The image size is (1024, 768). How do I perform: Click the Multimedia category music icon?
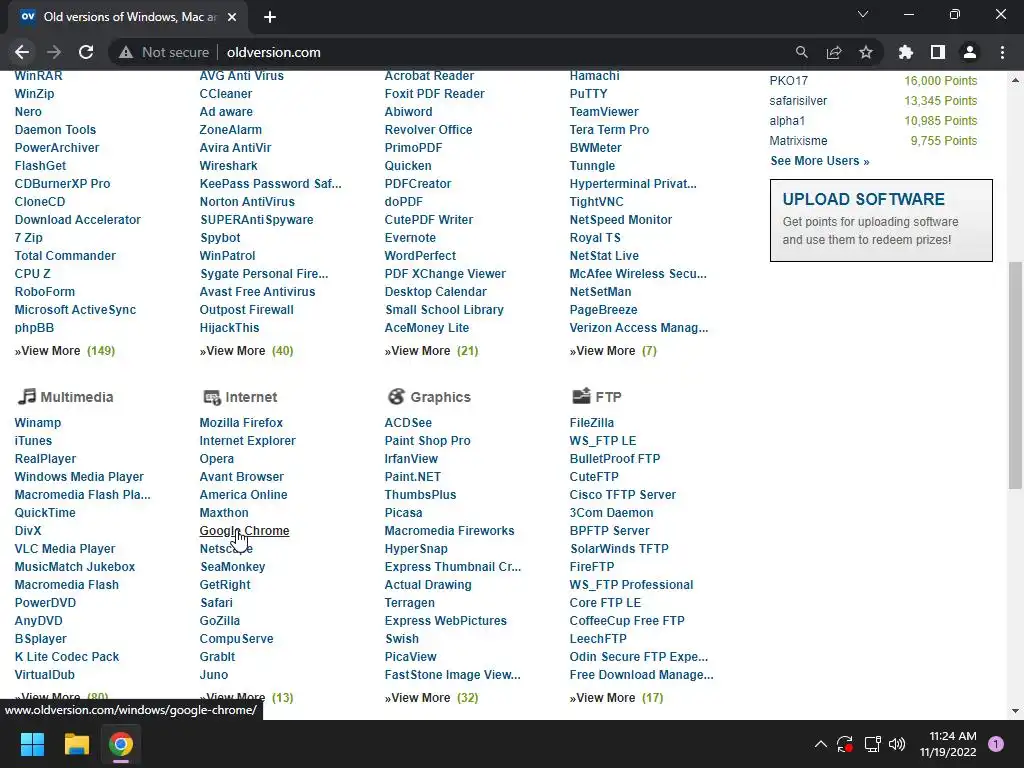point(26,396)
